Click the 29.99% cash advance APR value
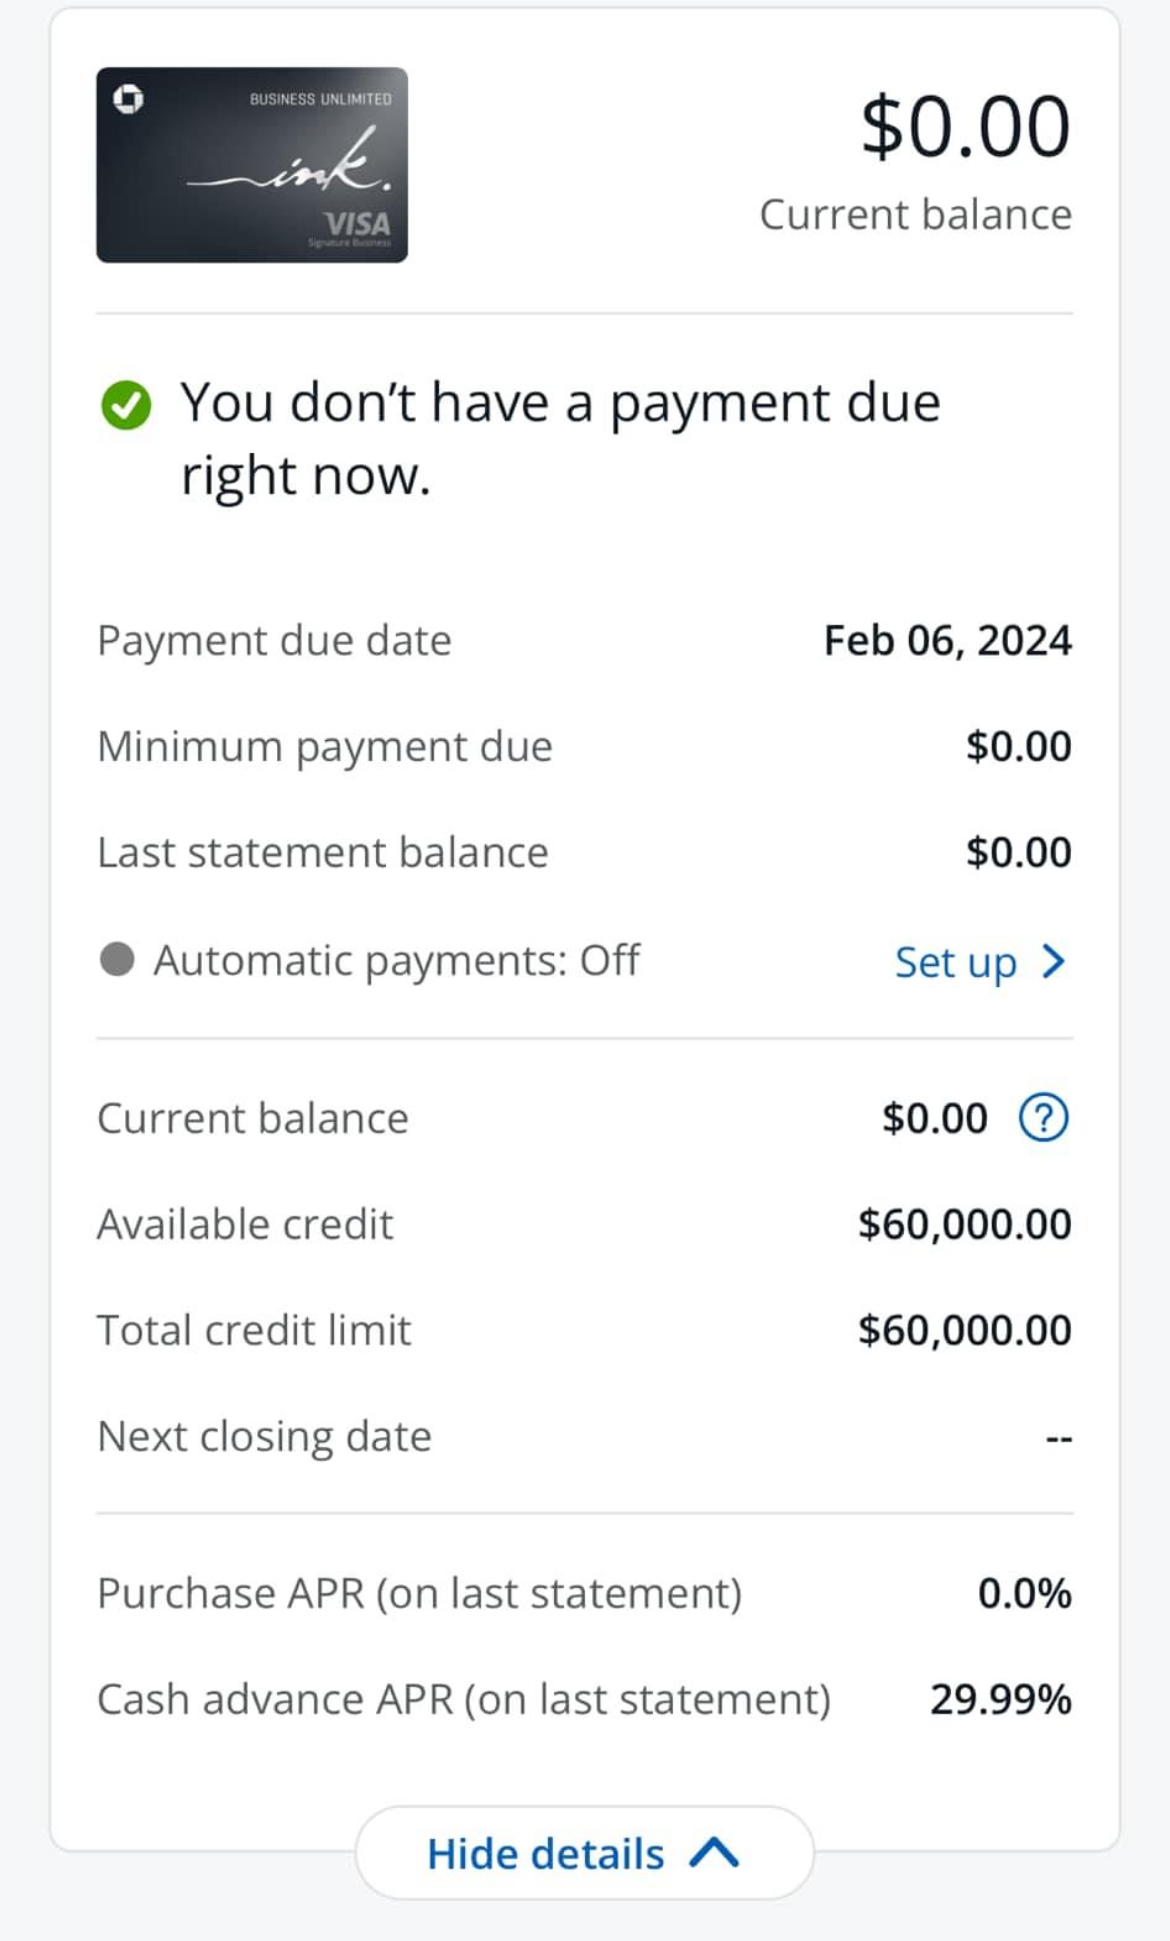Screen dimensions: 1170x1941 point(1000,1699)
